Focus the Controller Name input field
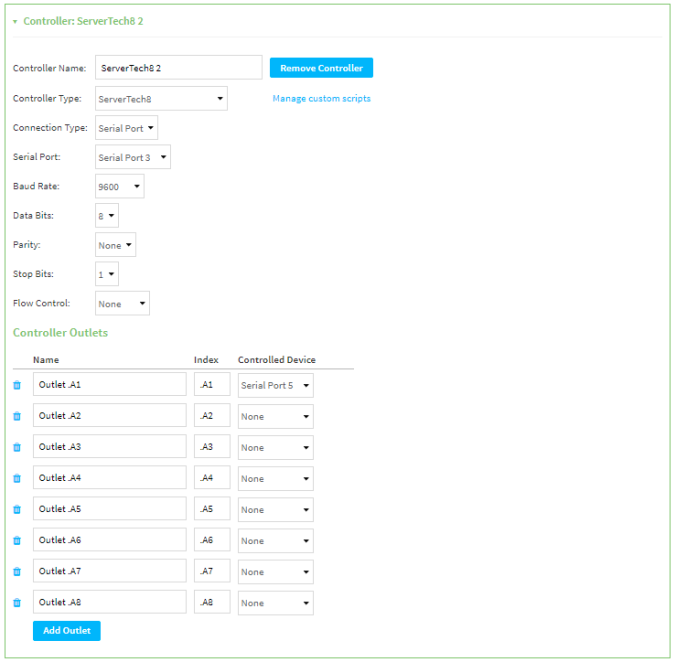Screen dimensions: 676x662 pos(178,67)
